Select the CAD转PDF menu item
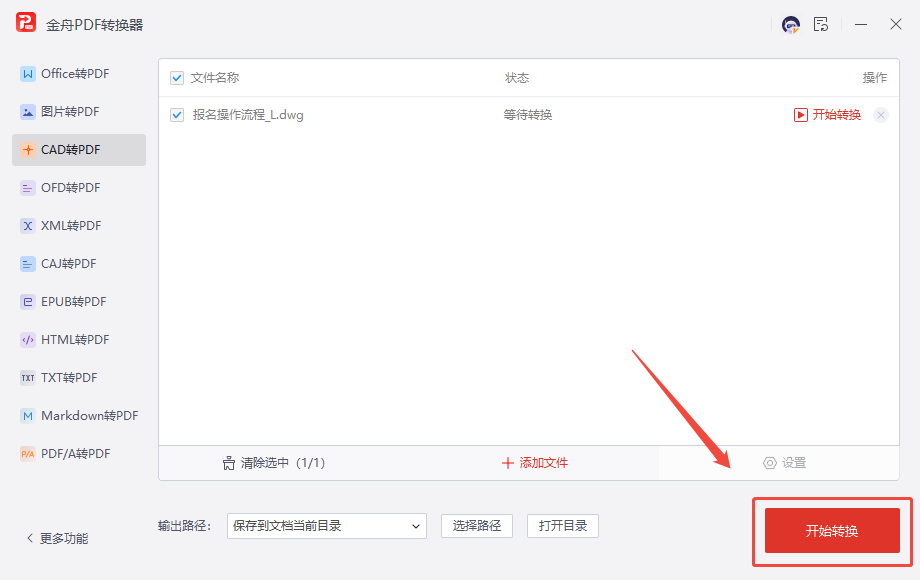 pyautogui.click(x=79, y=150)
